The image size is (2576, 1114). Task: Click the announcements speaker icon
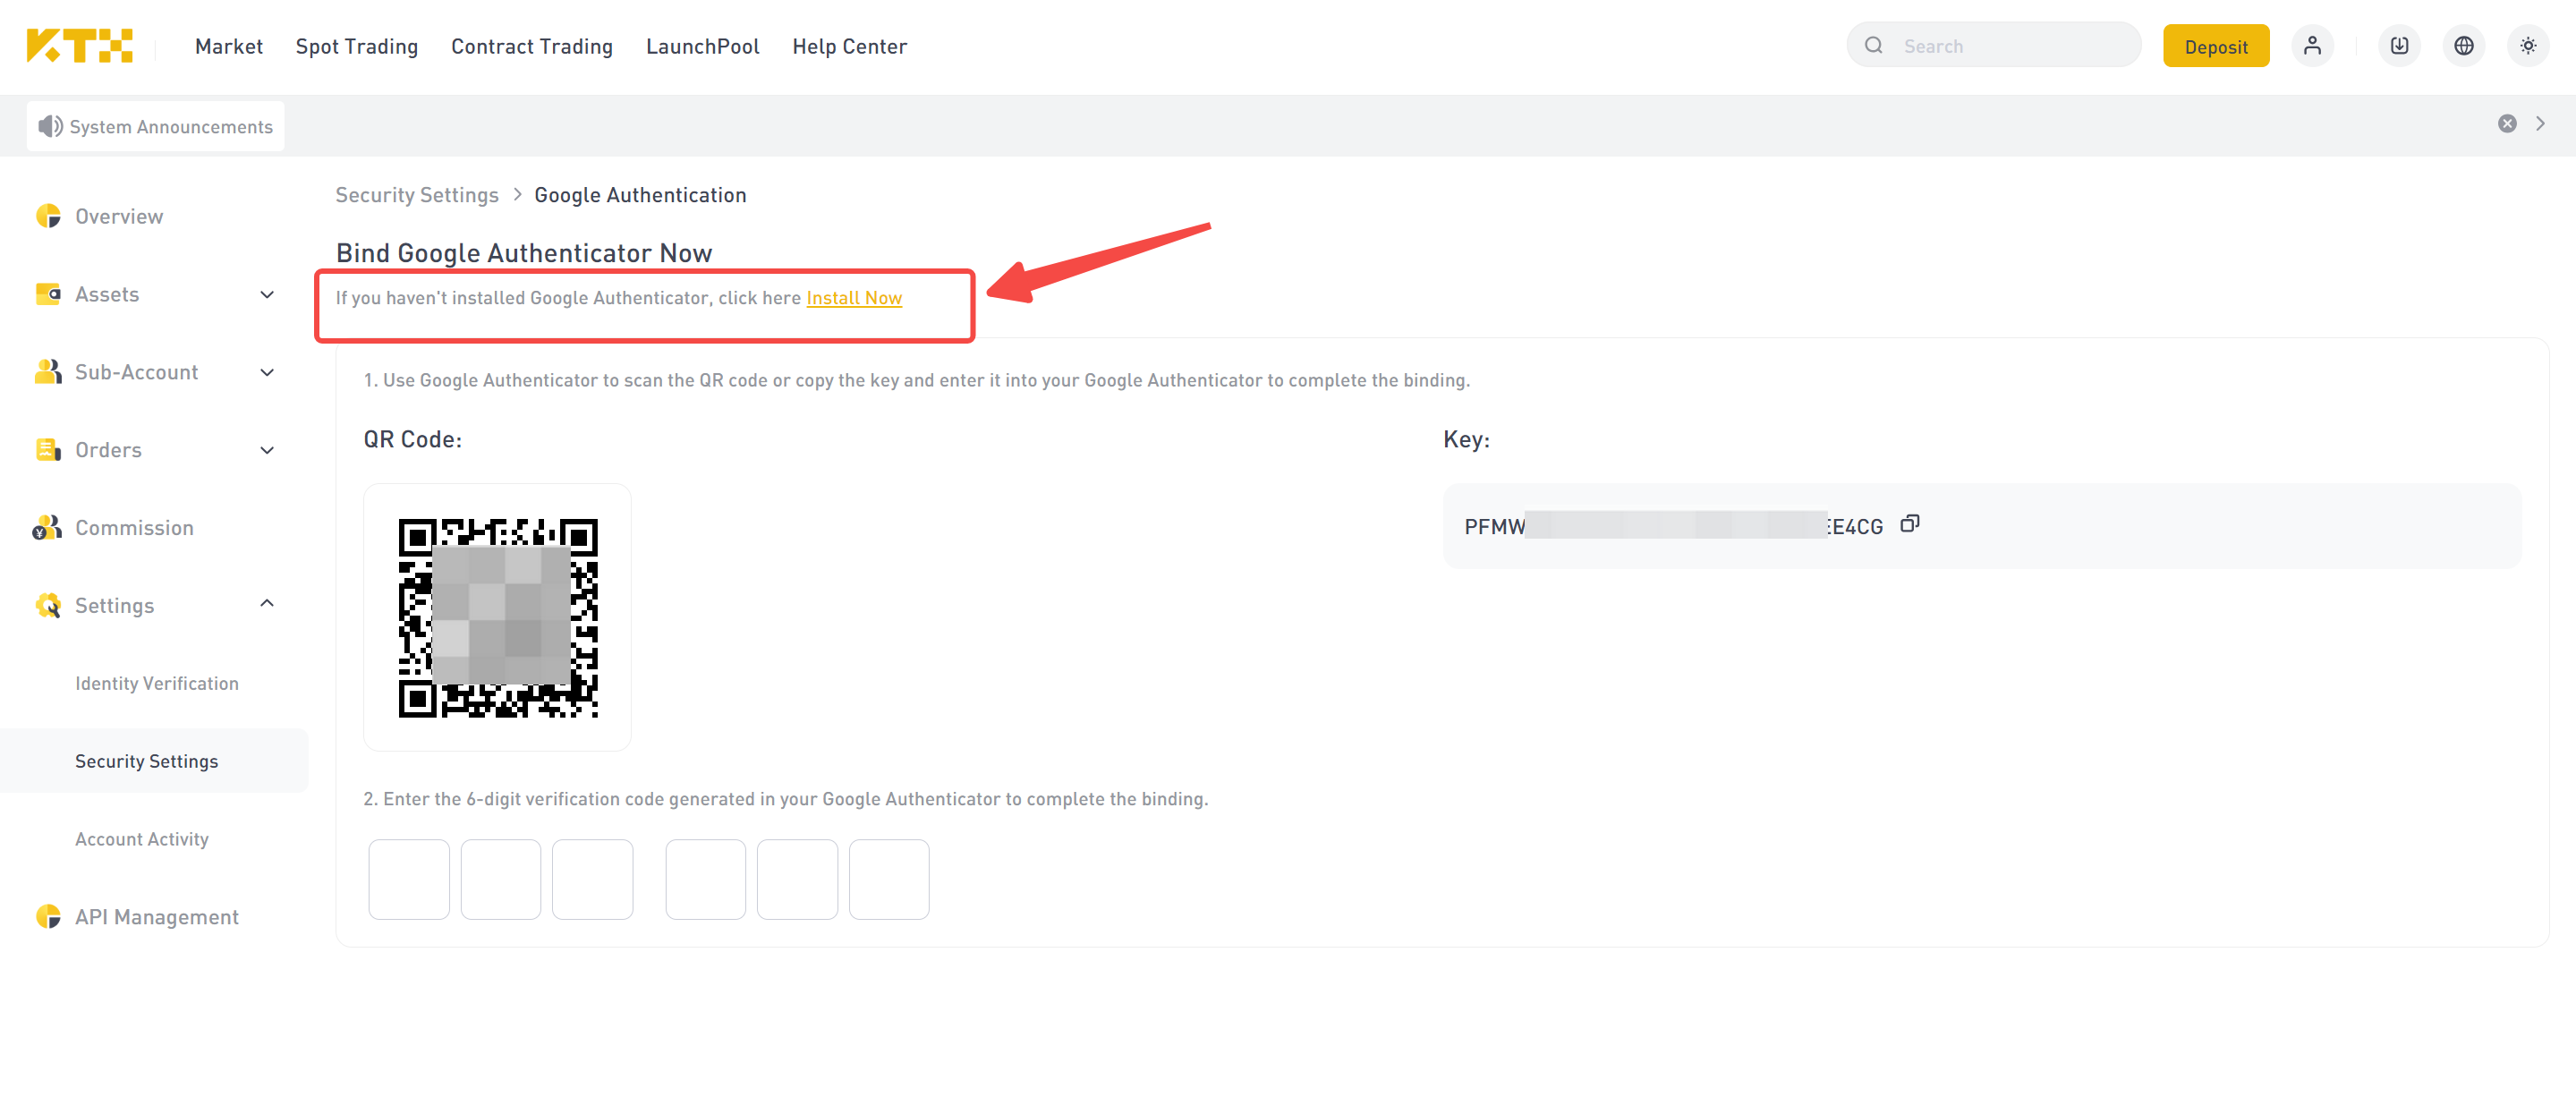[x=50, y=126]
